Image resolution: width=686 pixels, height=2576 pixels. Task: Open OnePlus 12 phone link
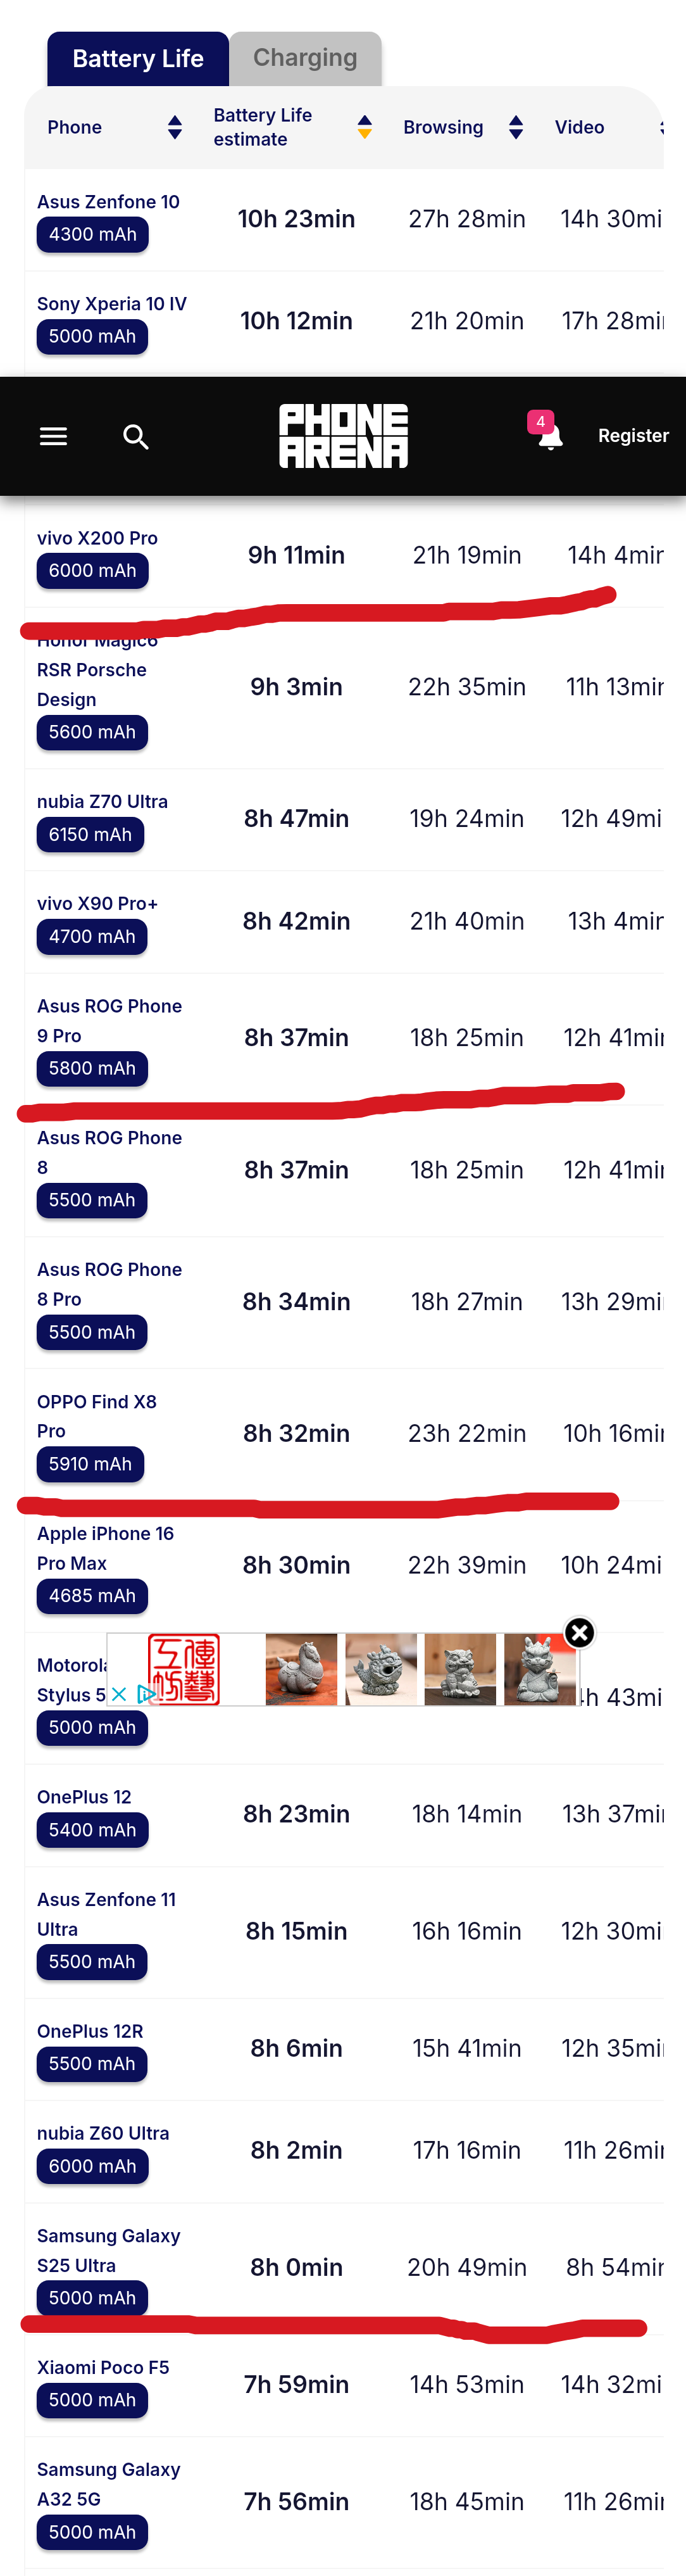[x=84, y=1797]
